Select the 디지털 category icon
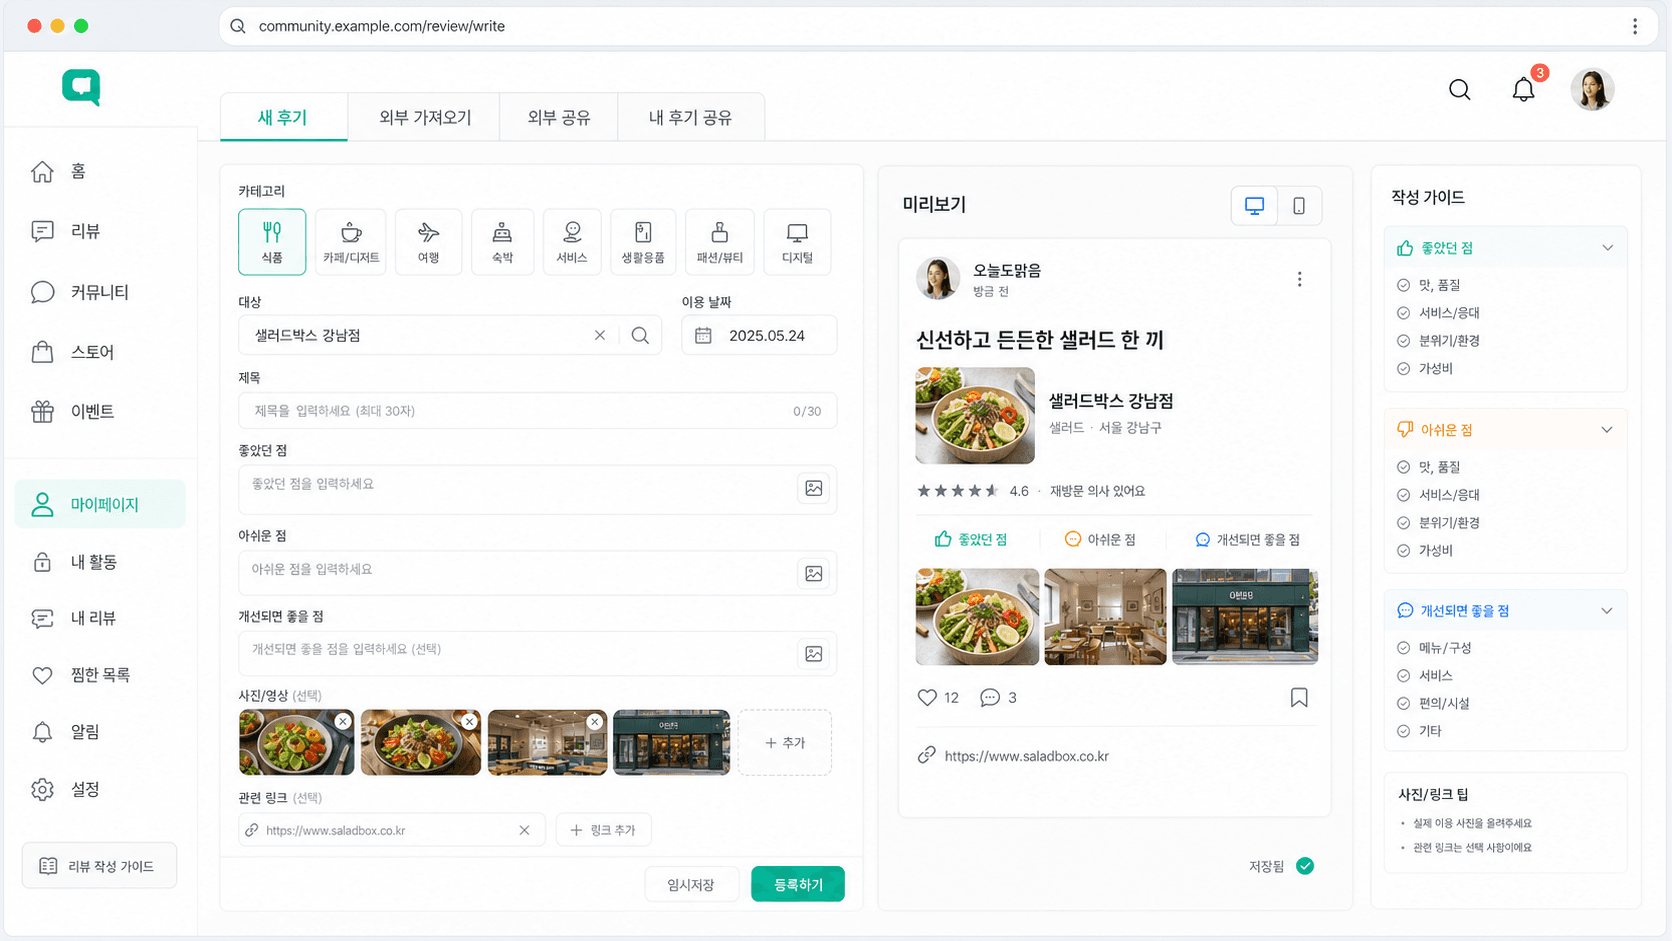Viewport: 1672px width, 941px height. click(x=797, y=241)
